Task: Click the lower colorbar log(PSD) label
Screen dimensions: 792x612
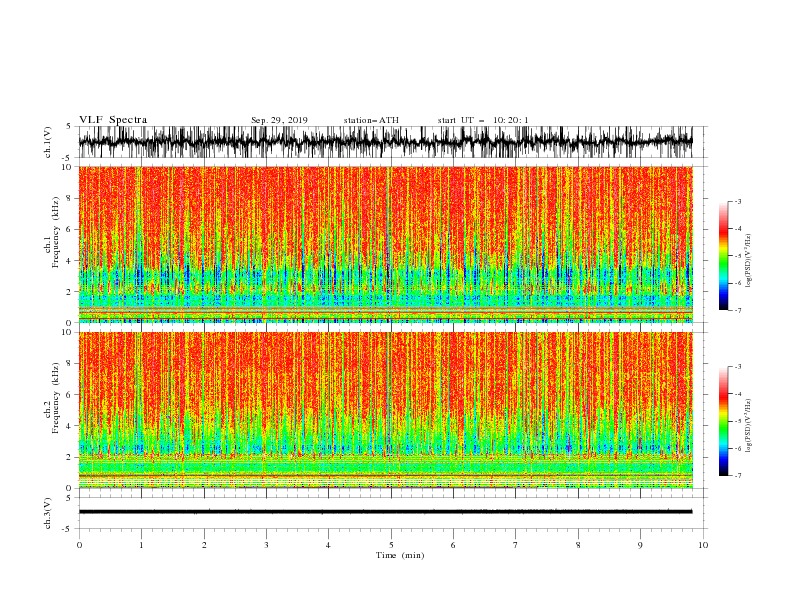Action: (749, 426)
